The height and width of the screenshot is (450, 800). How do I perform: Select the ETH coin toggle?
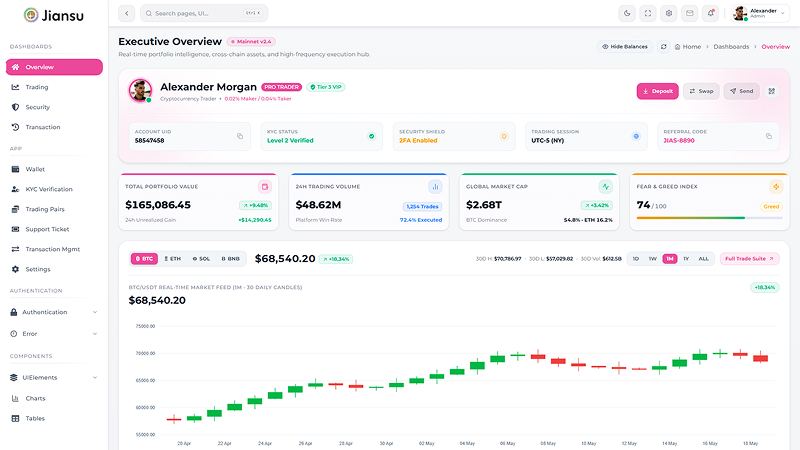(x=172, y=259)
